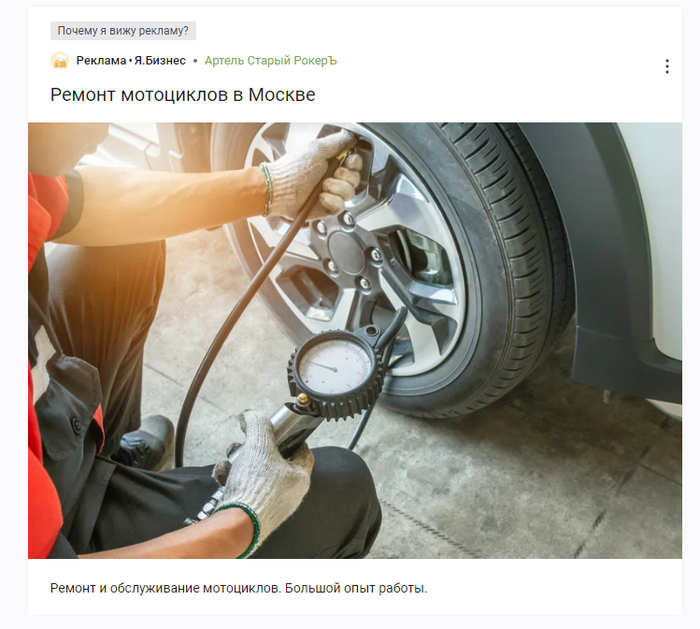Click the mechanic's black boot in the photo
Viewport: 700px width, 629px height.
click(x=145, y=442)
